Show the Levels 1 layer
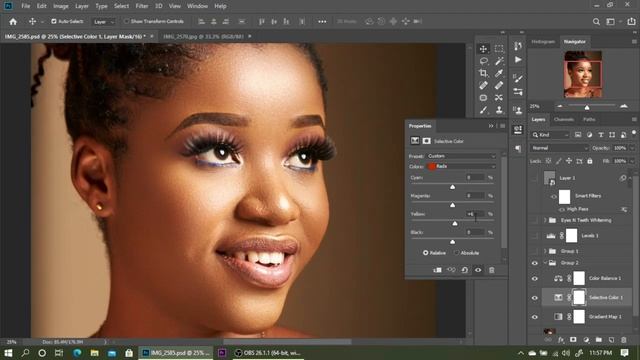 pos(535,236)
